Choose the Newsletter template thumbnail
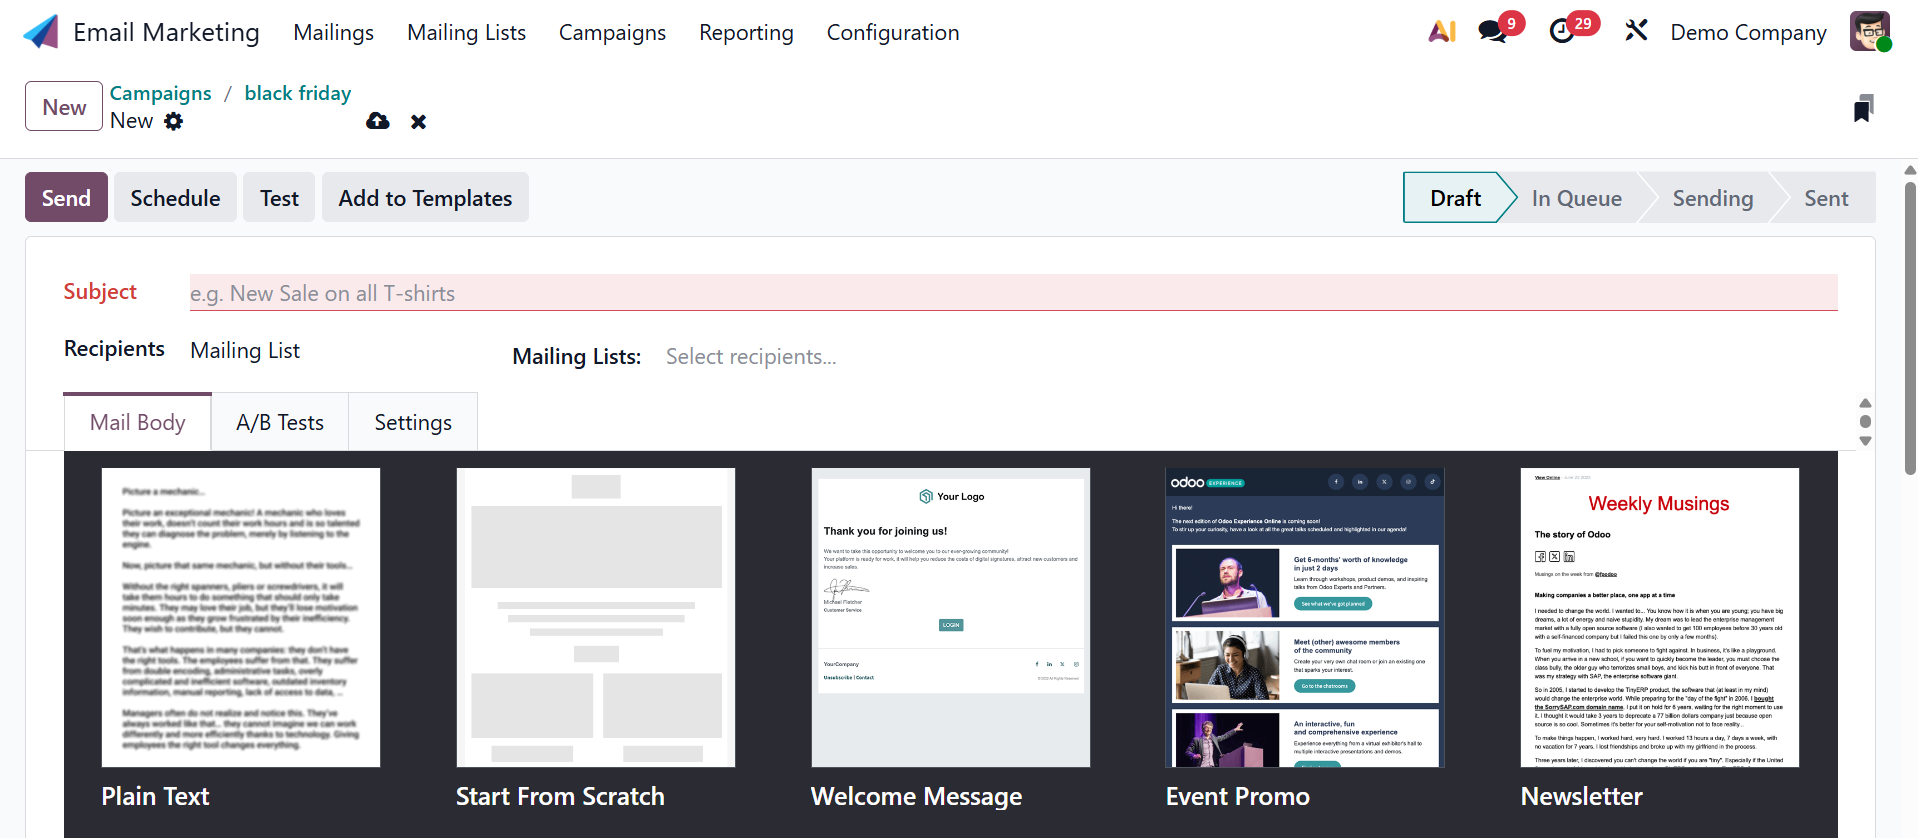Screen dimensions: 1918x838 1660,617
